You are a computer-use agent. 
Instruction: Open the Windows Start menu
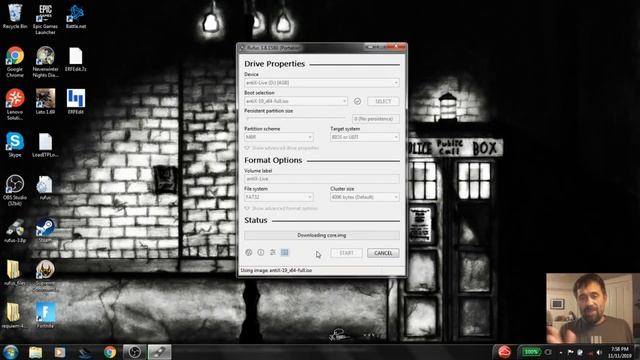coord(11,352)
